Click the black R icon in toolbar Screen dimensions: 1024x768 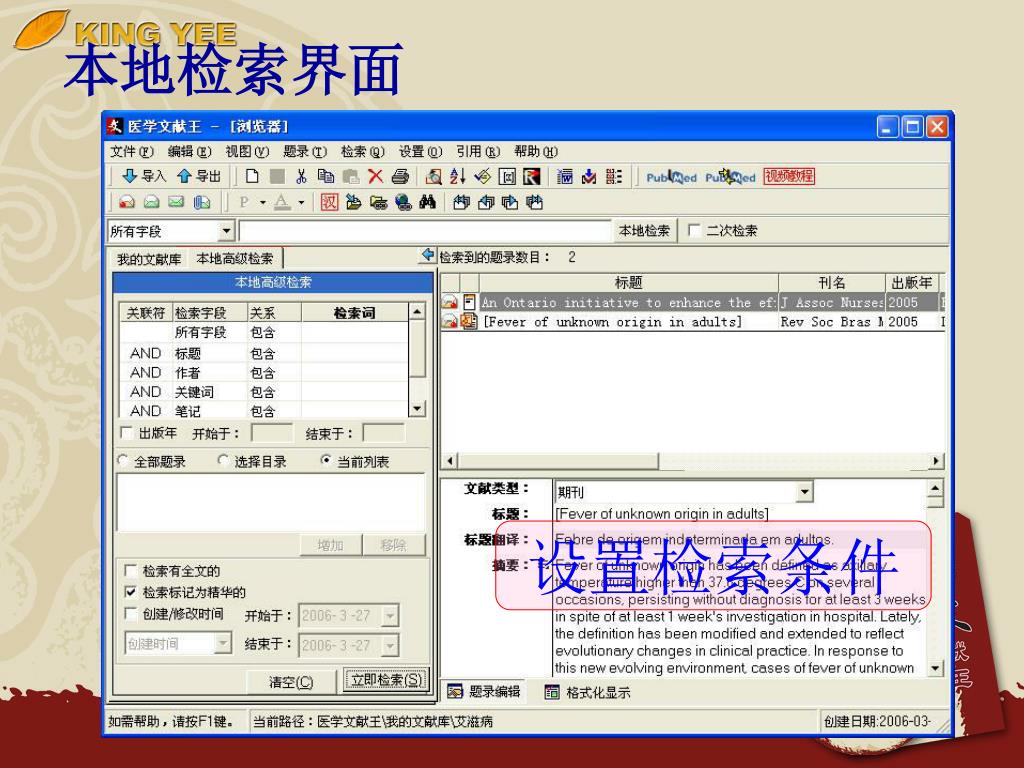click(532, 176)
